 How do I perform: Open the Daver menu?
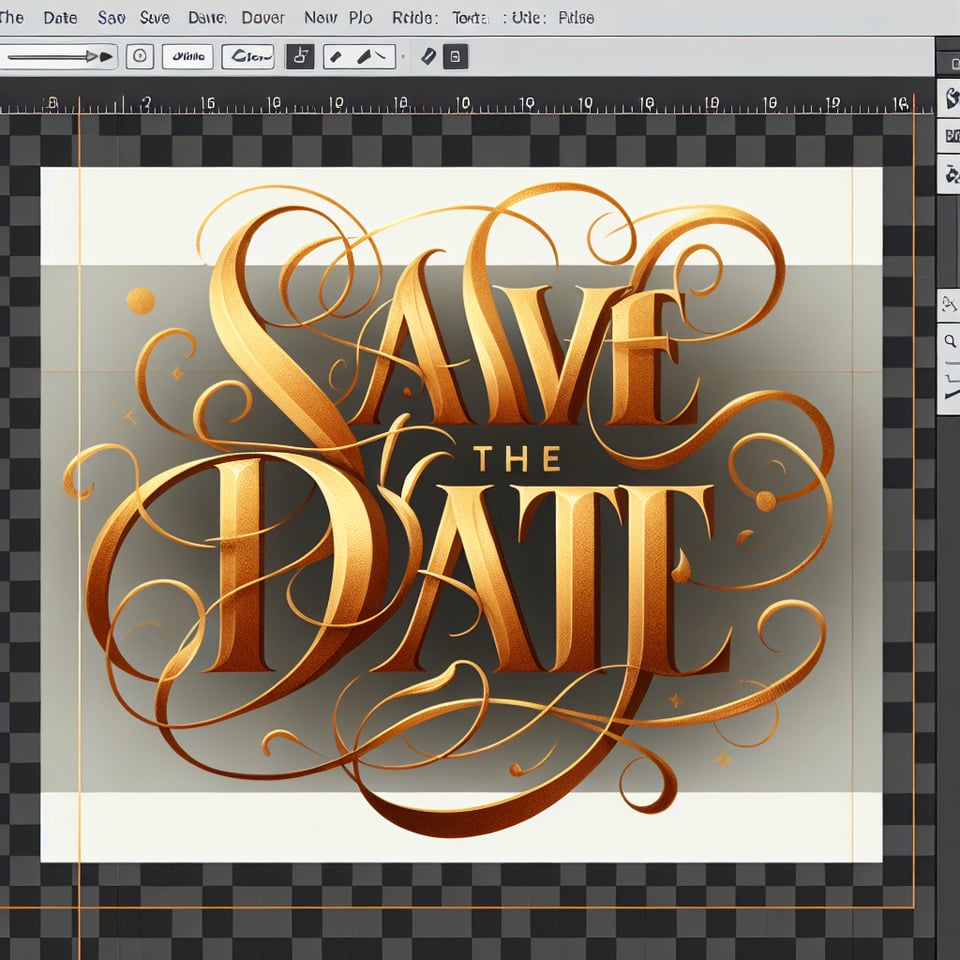point(263,18)
